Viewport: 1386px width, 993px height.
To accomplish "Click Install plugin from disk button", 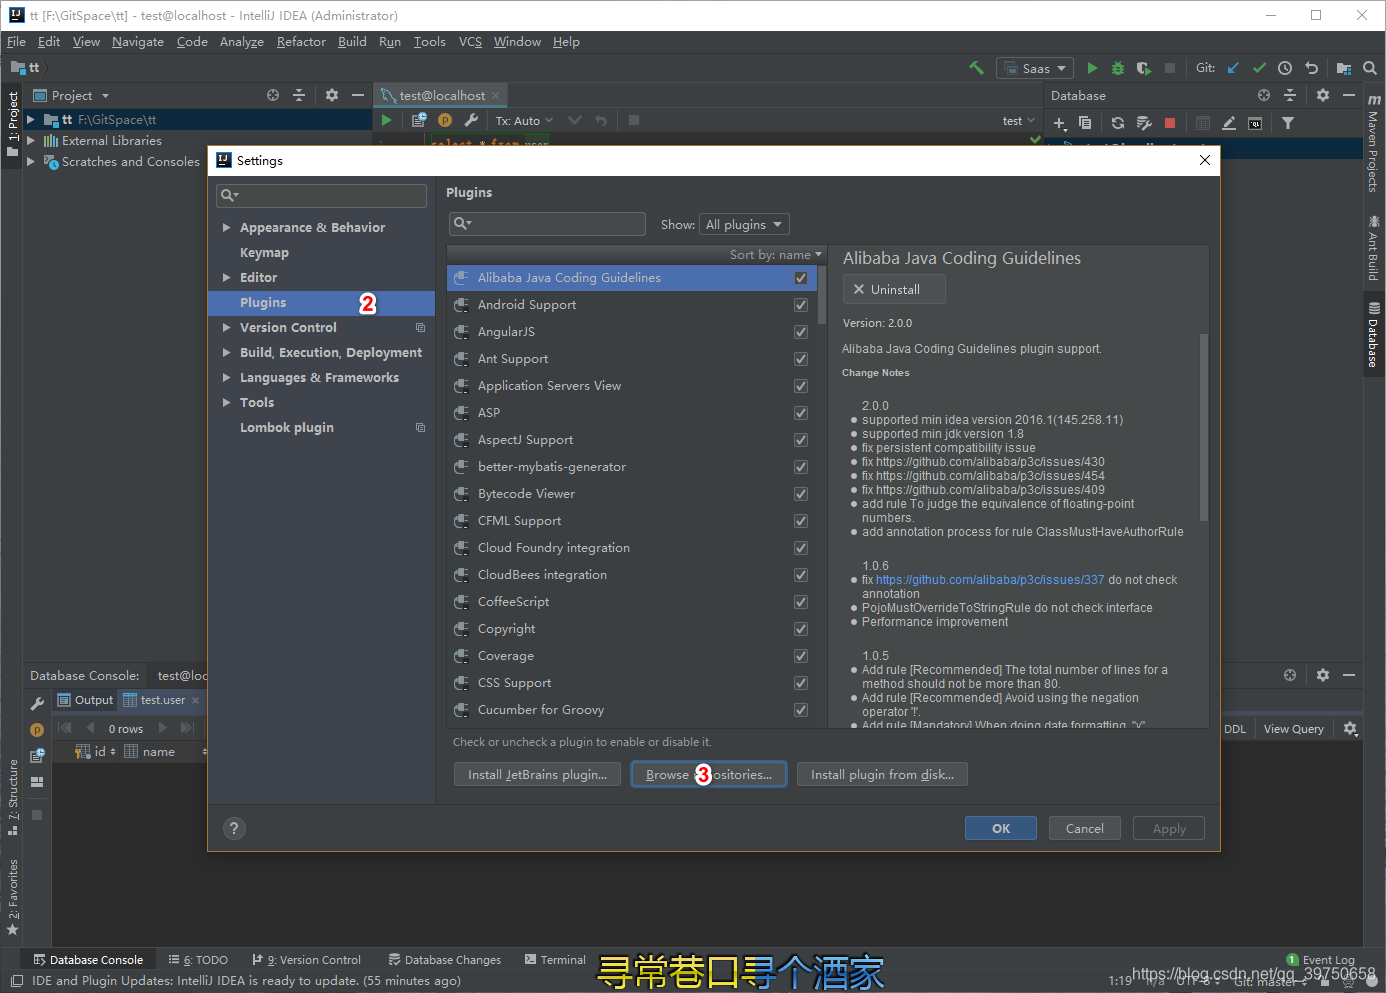I will click(x=882, y=775).
